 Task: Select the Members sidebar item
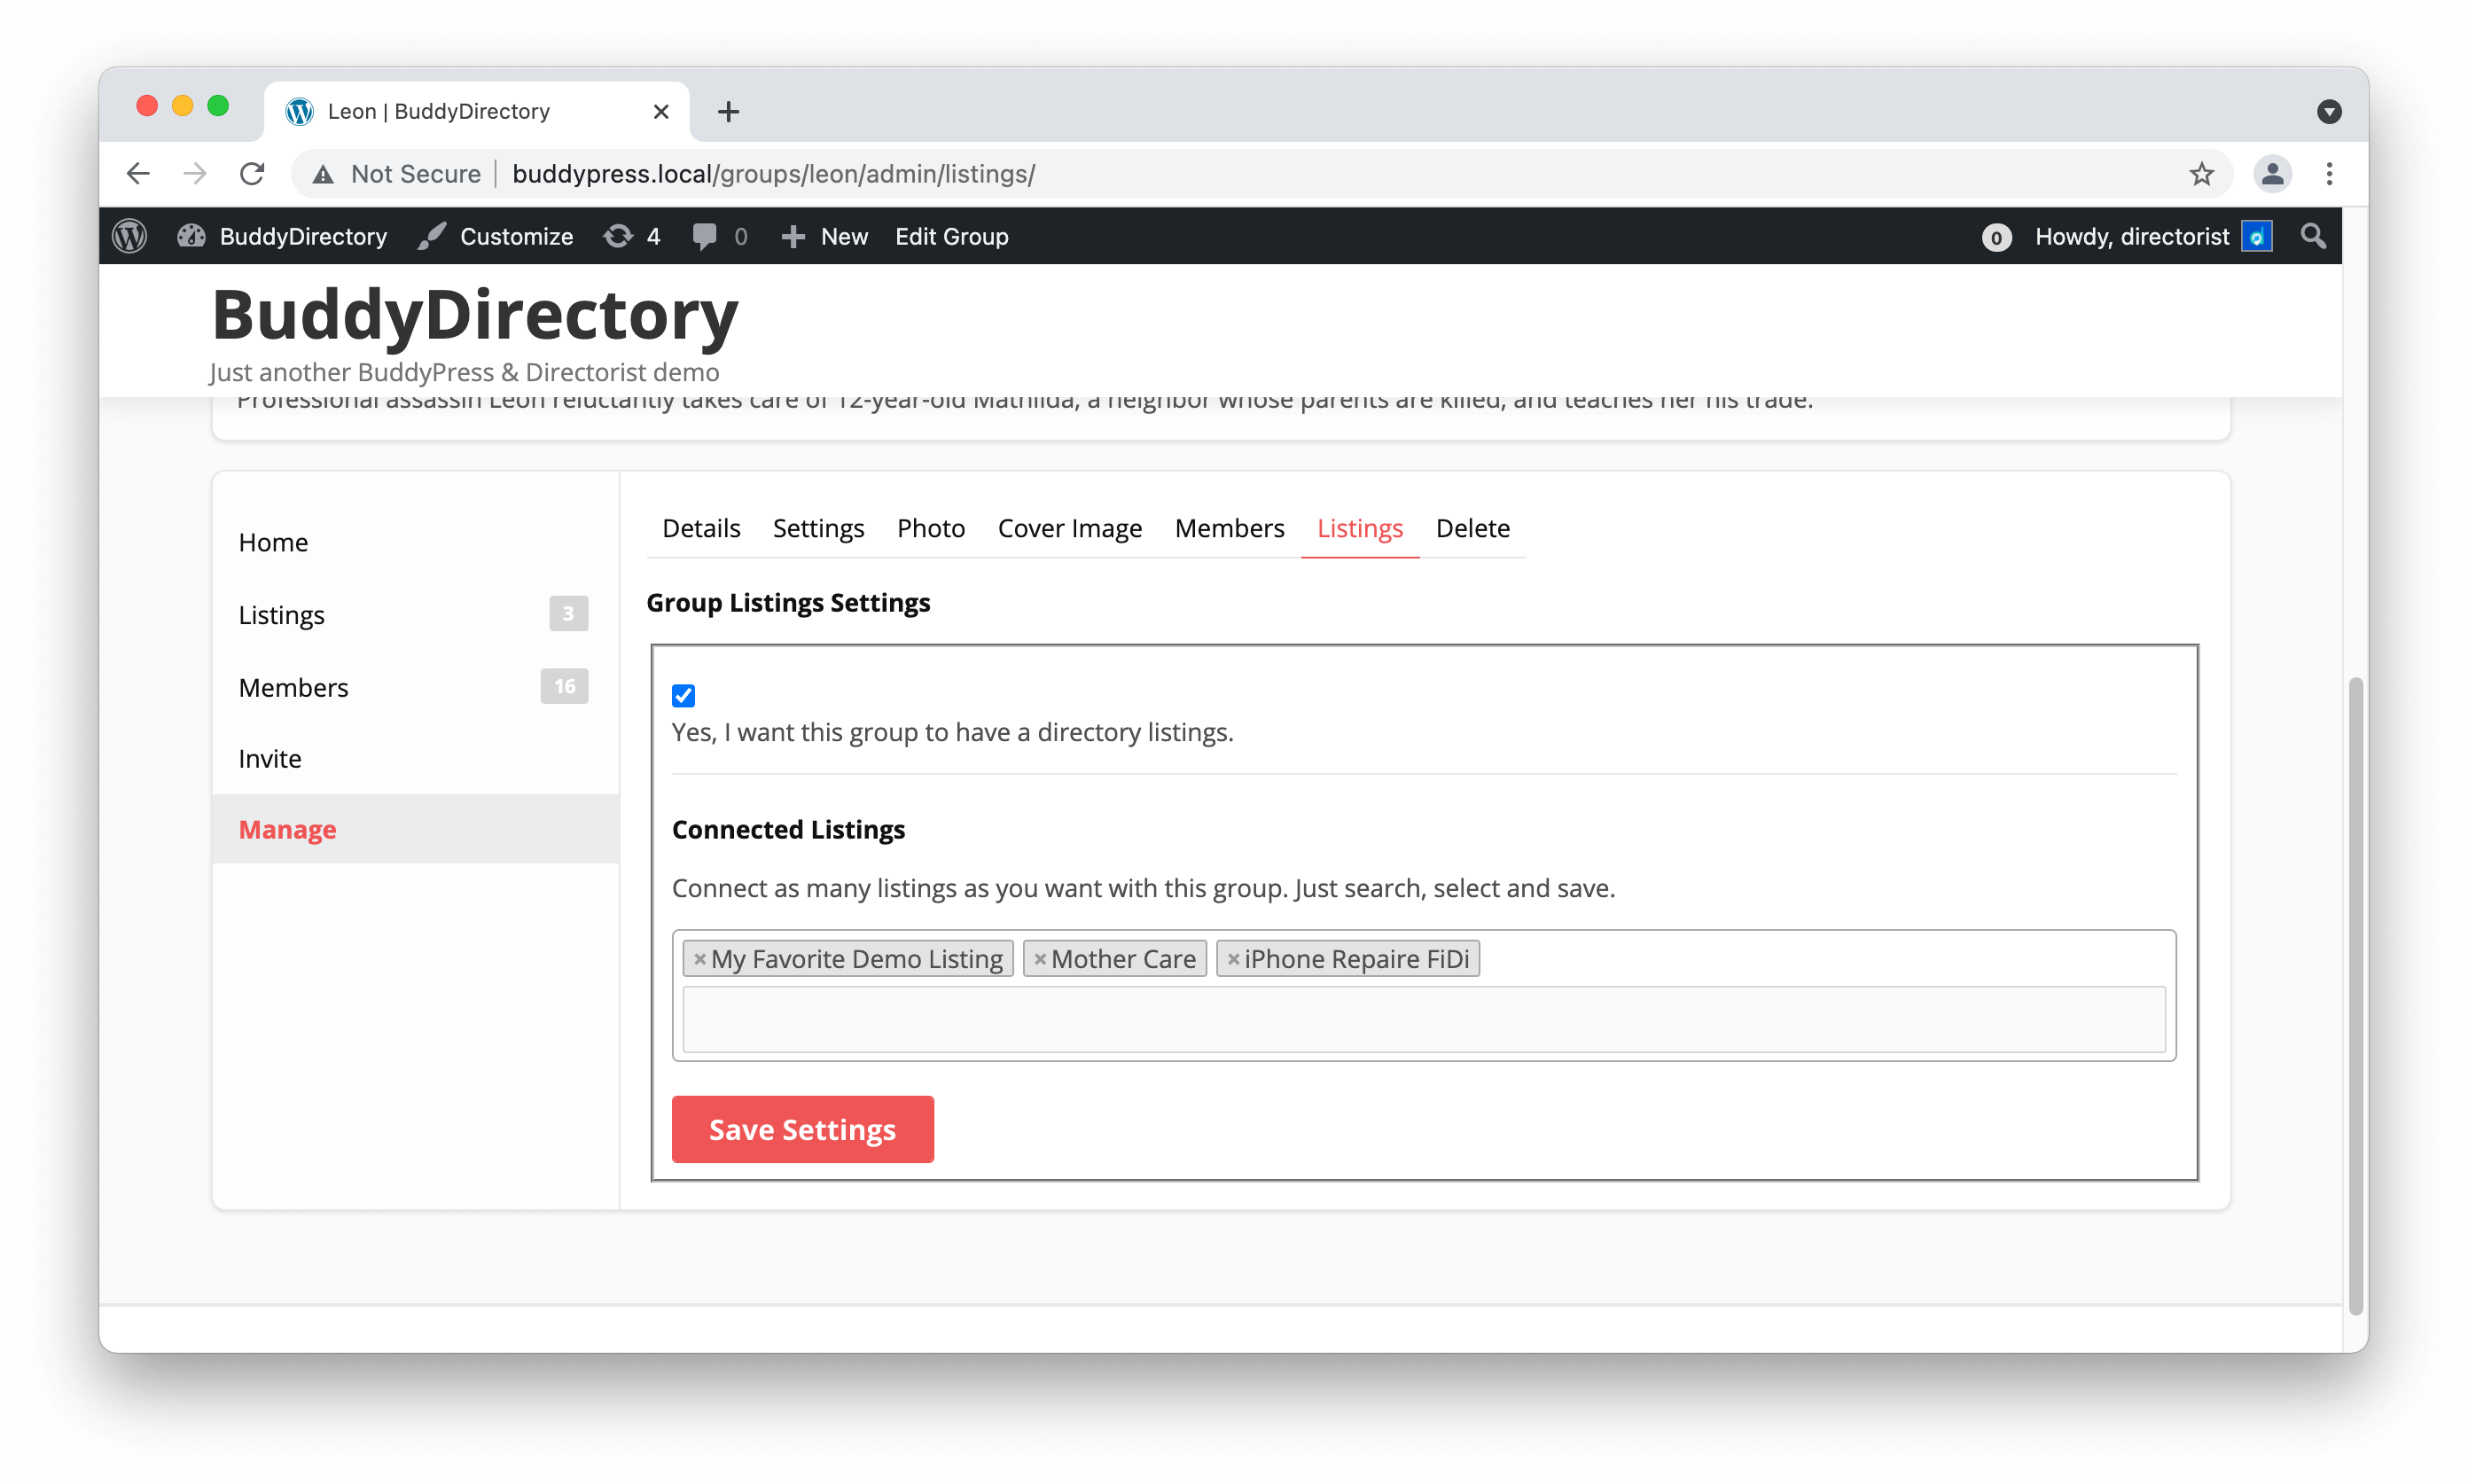point(293,687)
